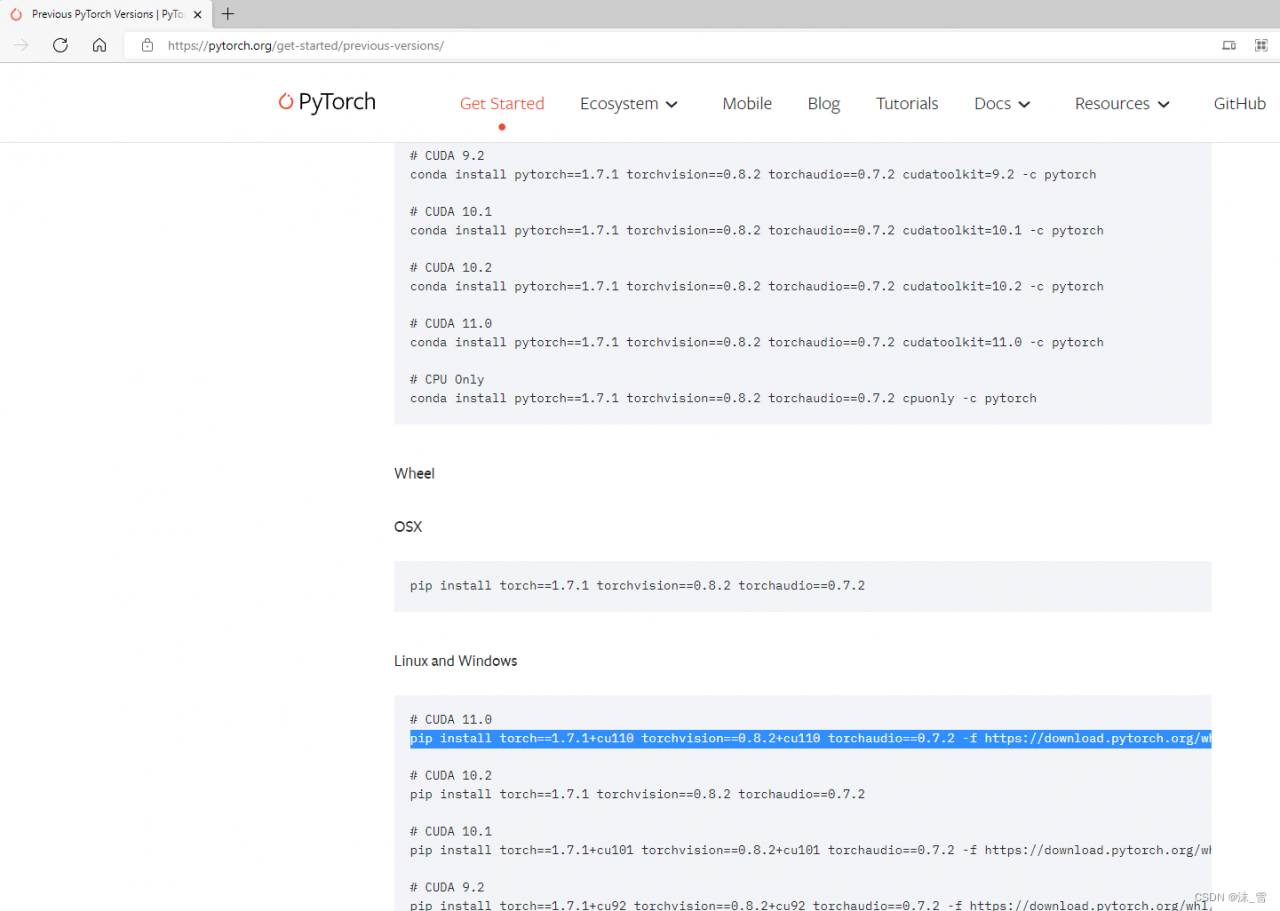Click the OSX pip install torch==1.7.1 command
Viewport: 1280px width, 911px height.
click(x=637, y=586)
